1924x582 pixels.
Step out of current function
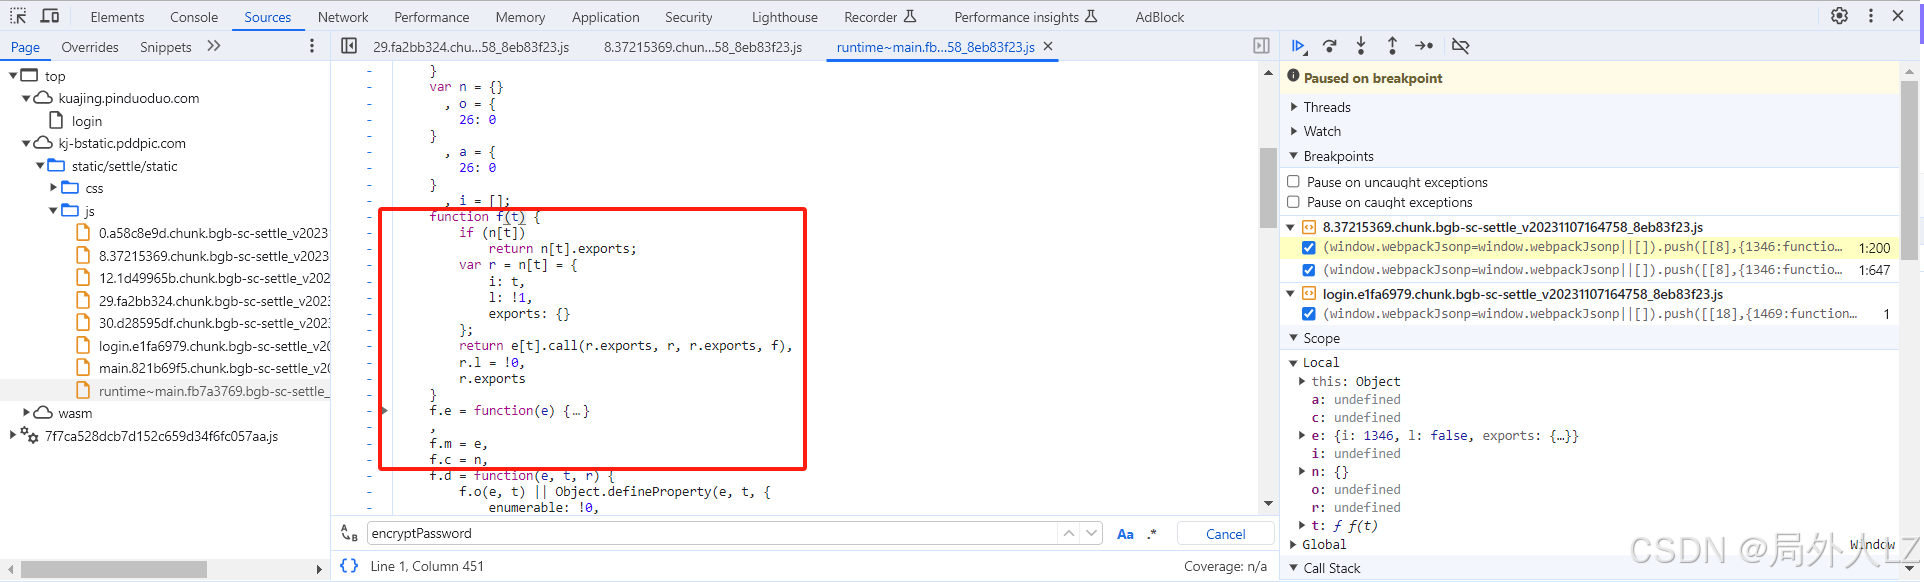pos(1392,46)
